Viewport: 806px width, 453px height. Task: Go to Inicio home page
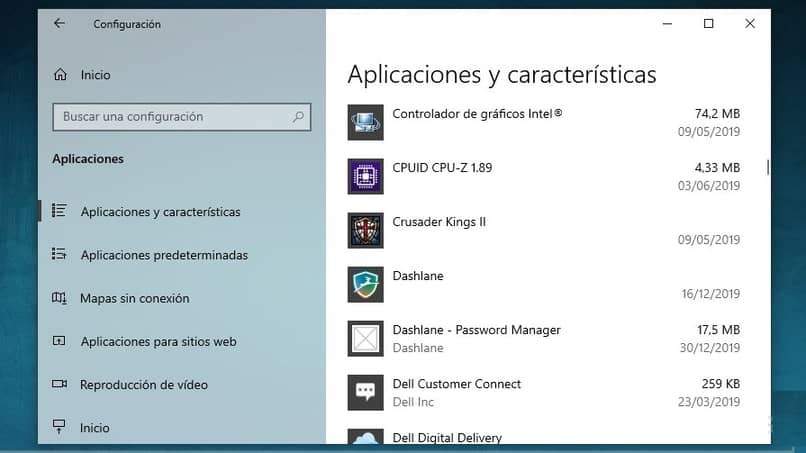click(x=95, y=75)
